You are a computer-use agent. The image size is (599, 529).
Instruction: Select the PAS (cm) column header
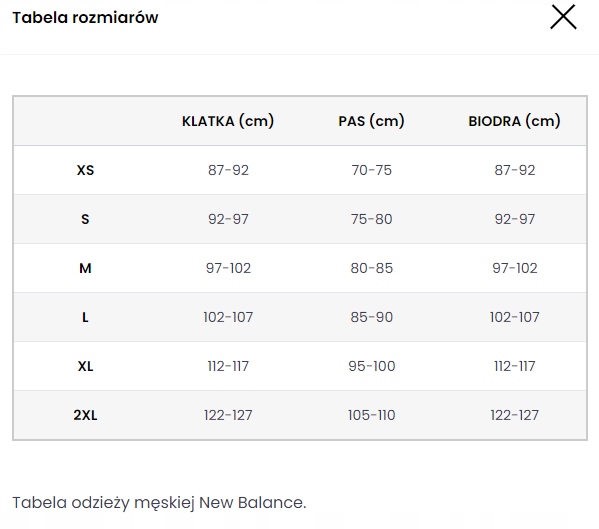(371, 121)
